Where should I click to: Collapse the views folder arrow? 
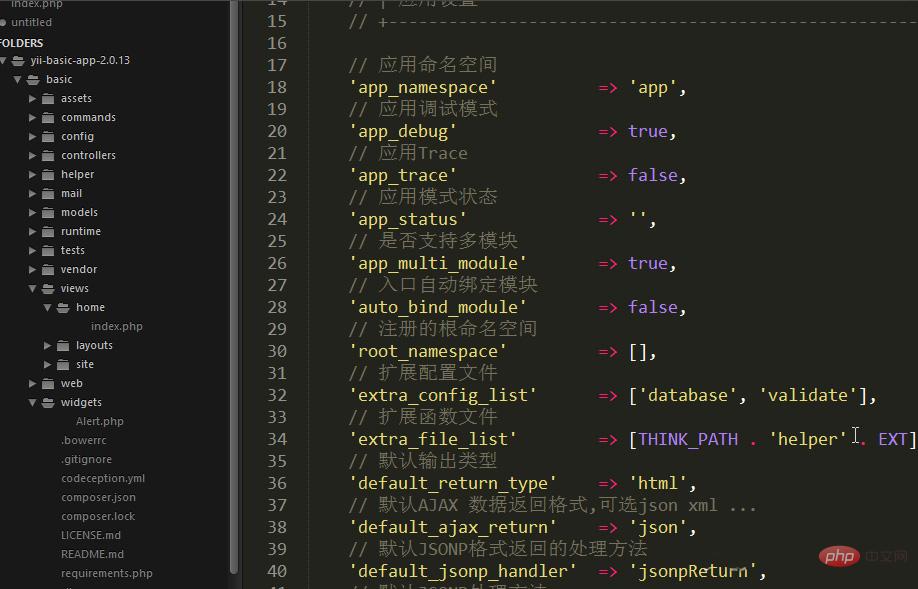[x=33, y=288]
